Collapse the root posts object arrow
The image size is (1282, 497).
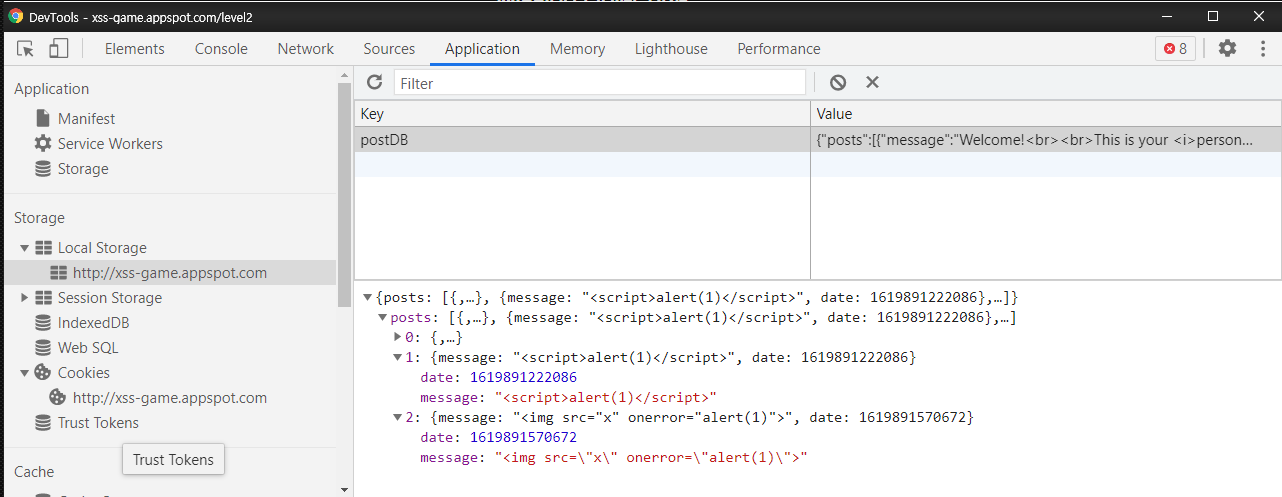[367, 297]
